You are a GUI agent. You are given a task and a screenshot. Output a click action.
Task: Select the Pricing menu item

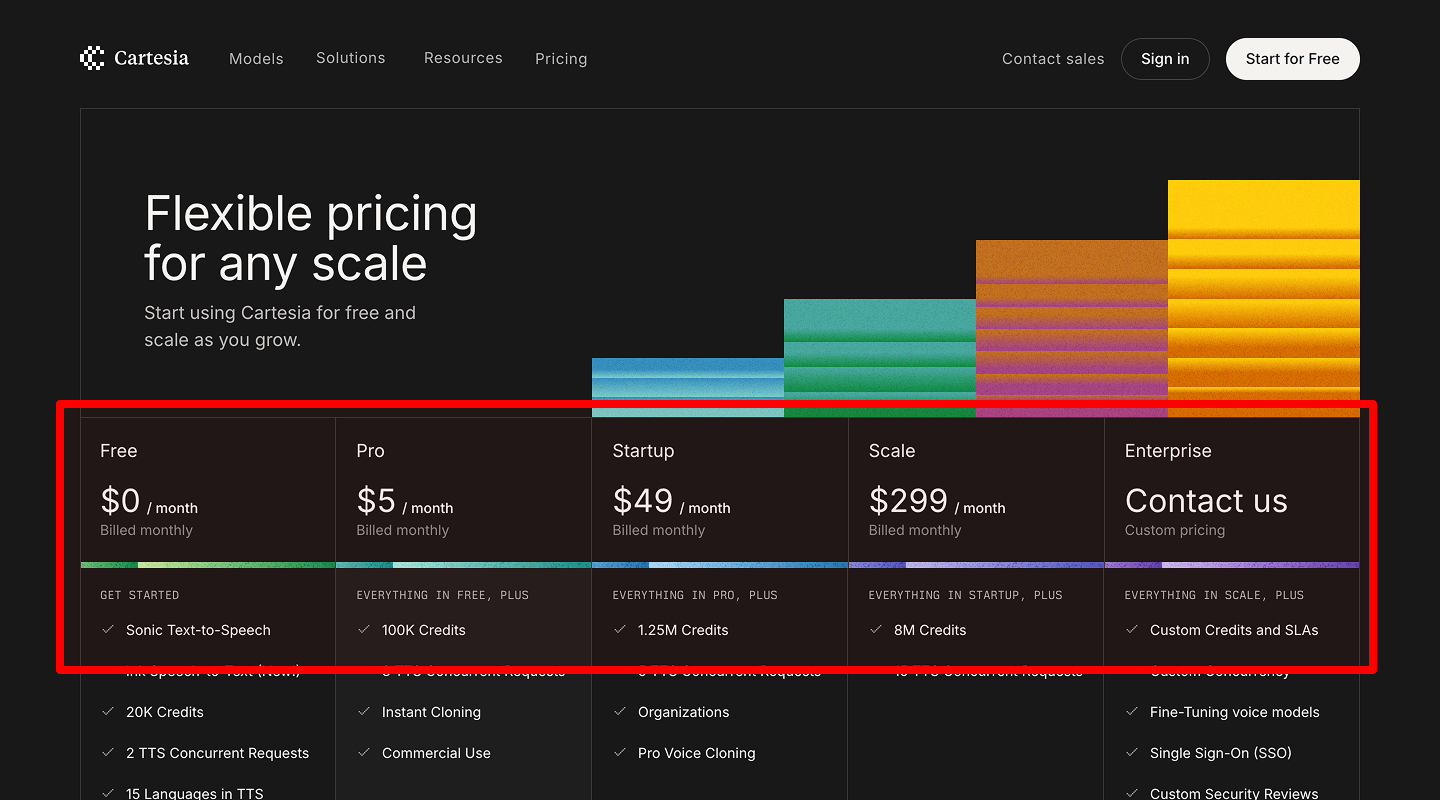[561, 59]
